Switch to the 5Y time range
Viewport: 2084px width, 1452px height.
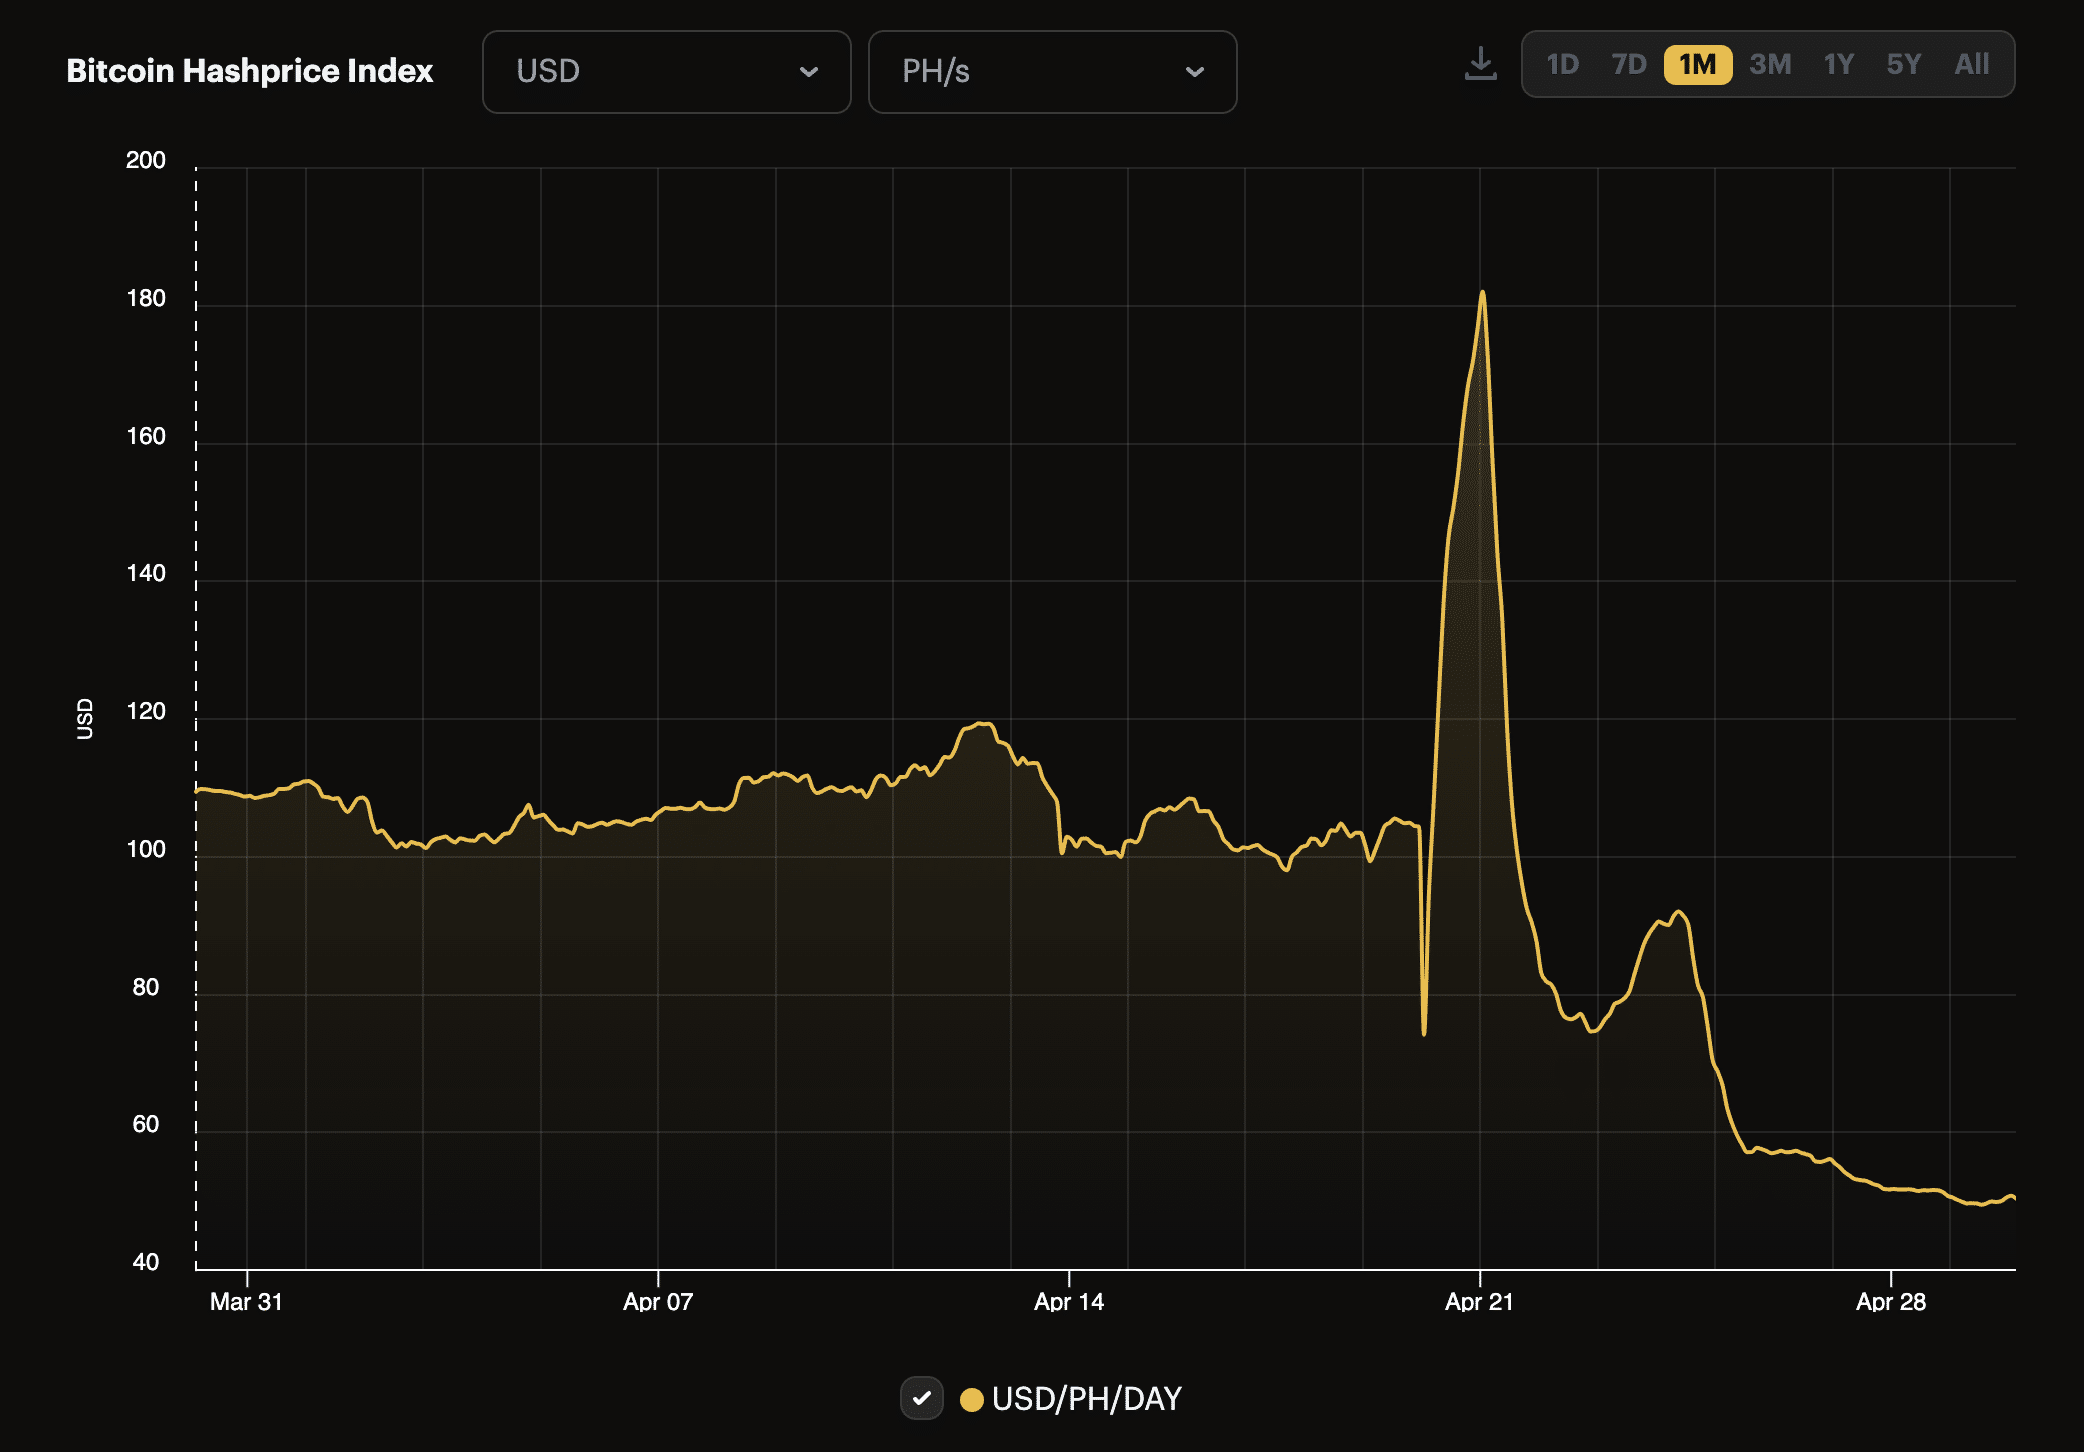pyautogui.click(x=1904, y=65)
